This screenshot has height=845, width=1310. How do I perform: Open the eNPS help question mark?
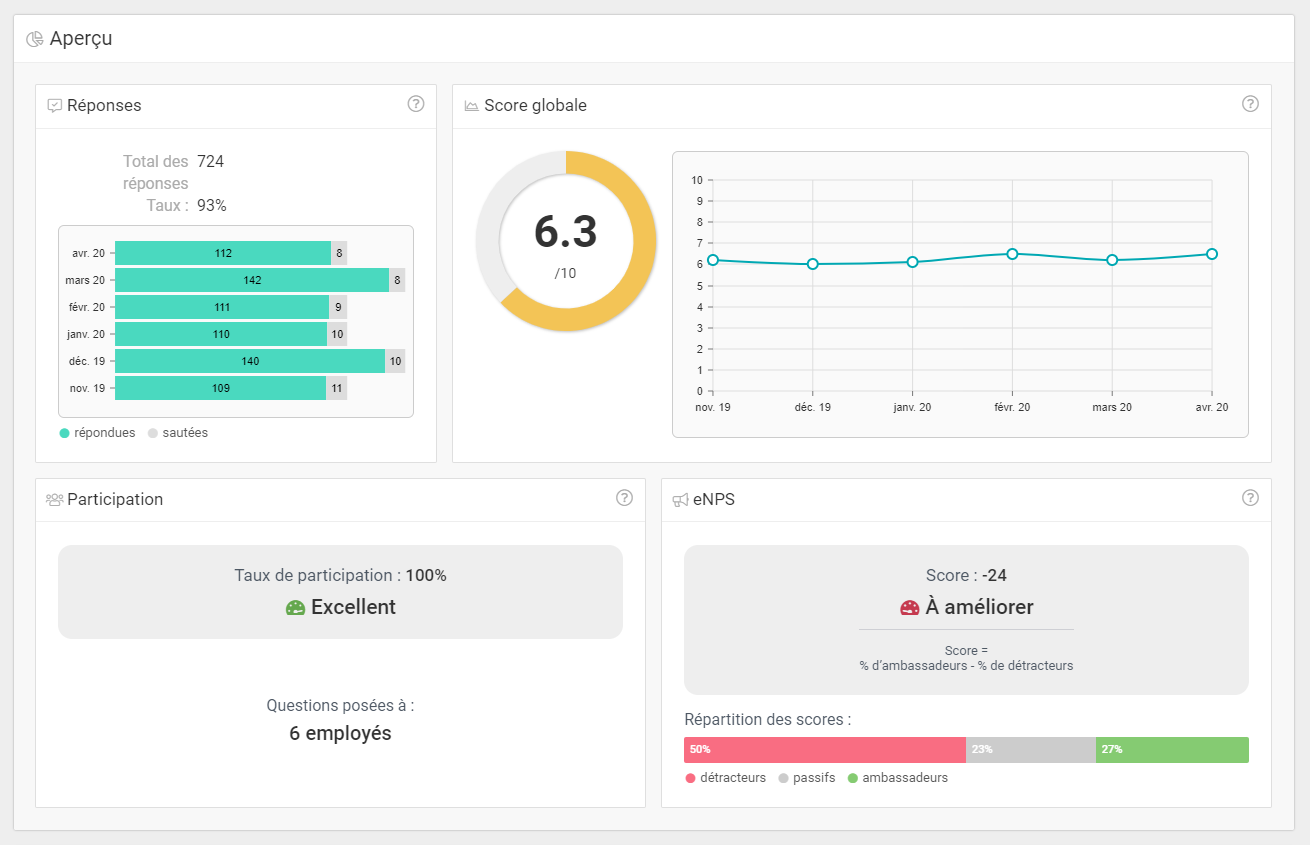point(1250,498)
